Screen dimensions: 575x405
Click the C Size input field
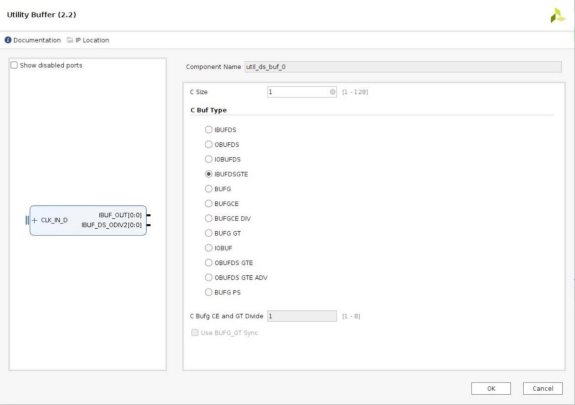(x=301, y=92)
